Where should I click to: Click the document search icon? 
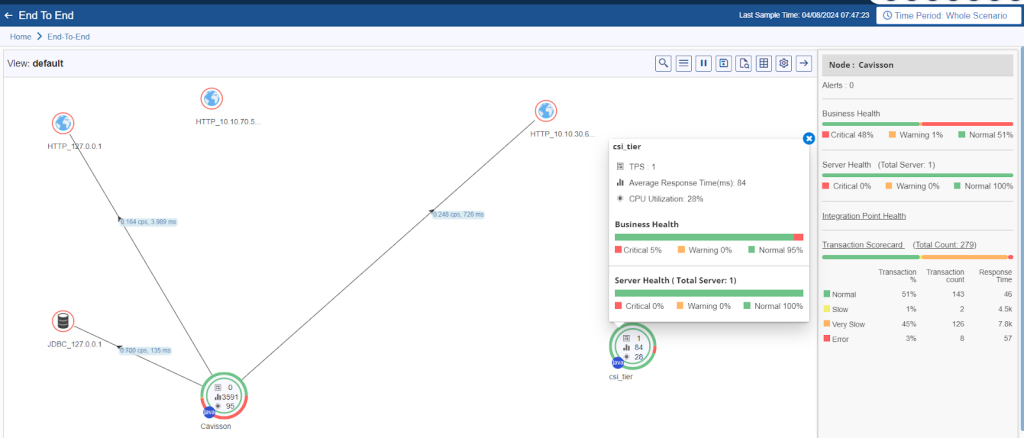point(743,63)
